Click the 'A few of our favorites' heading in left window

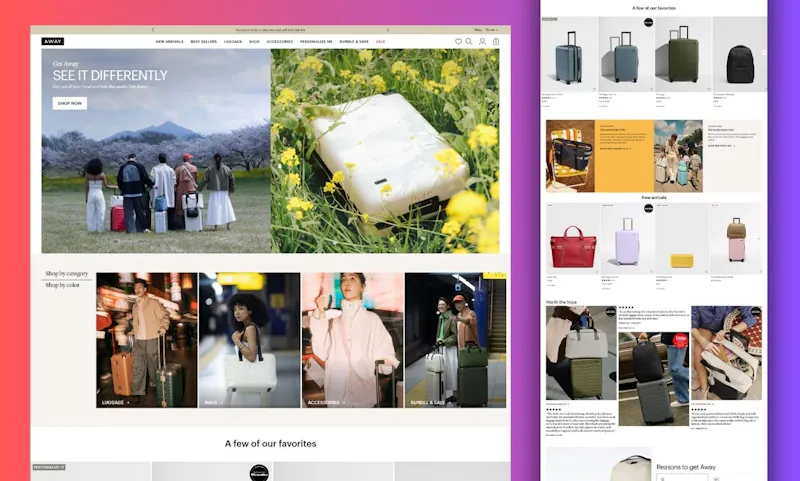click(270, 444)
